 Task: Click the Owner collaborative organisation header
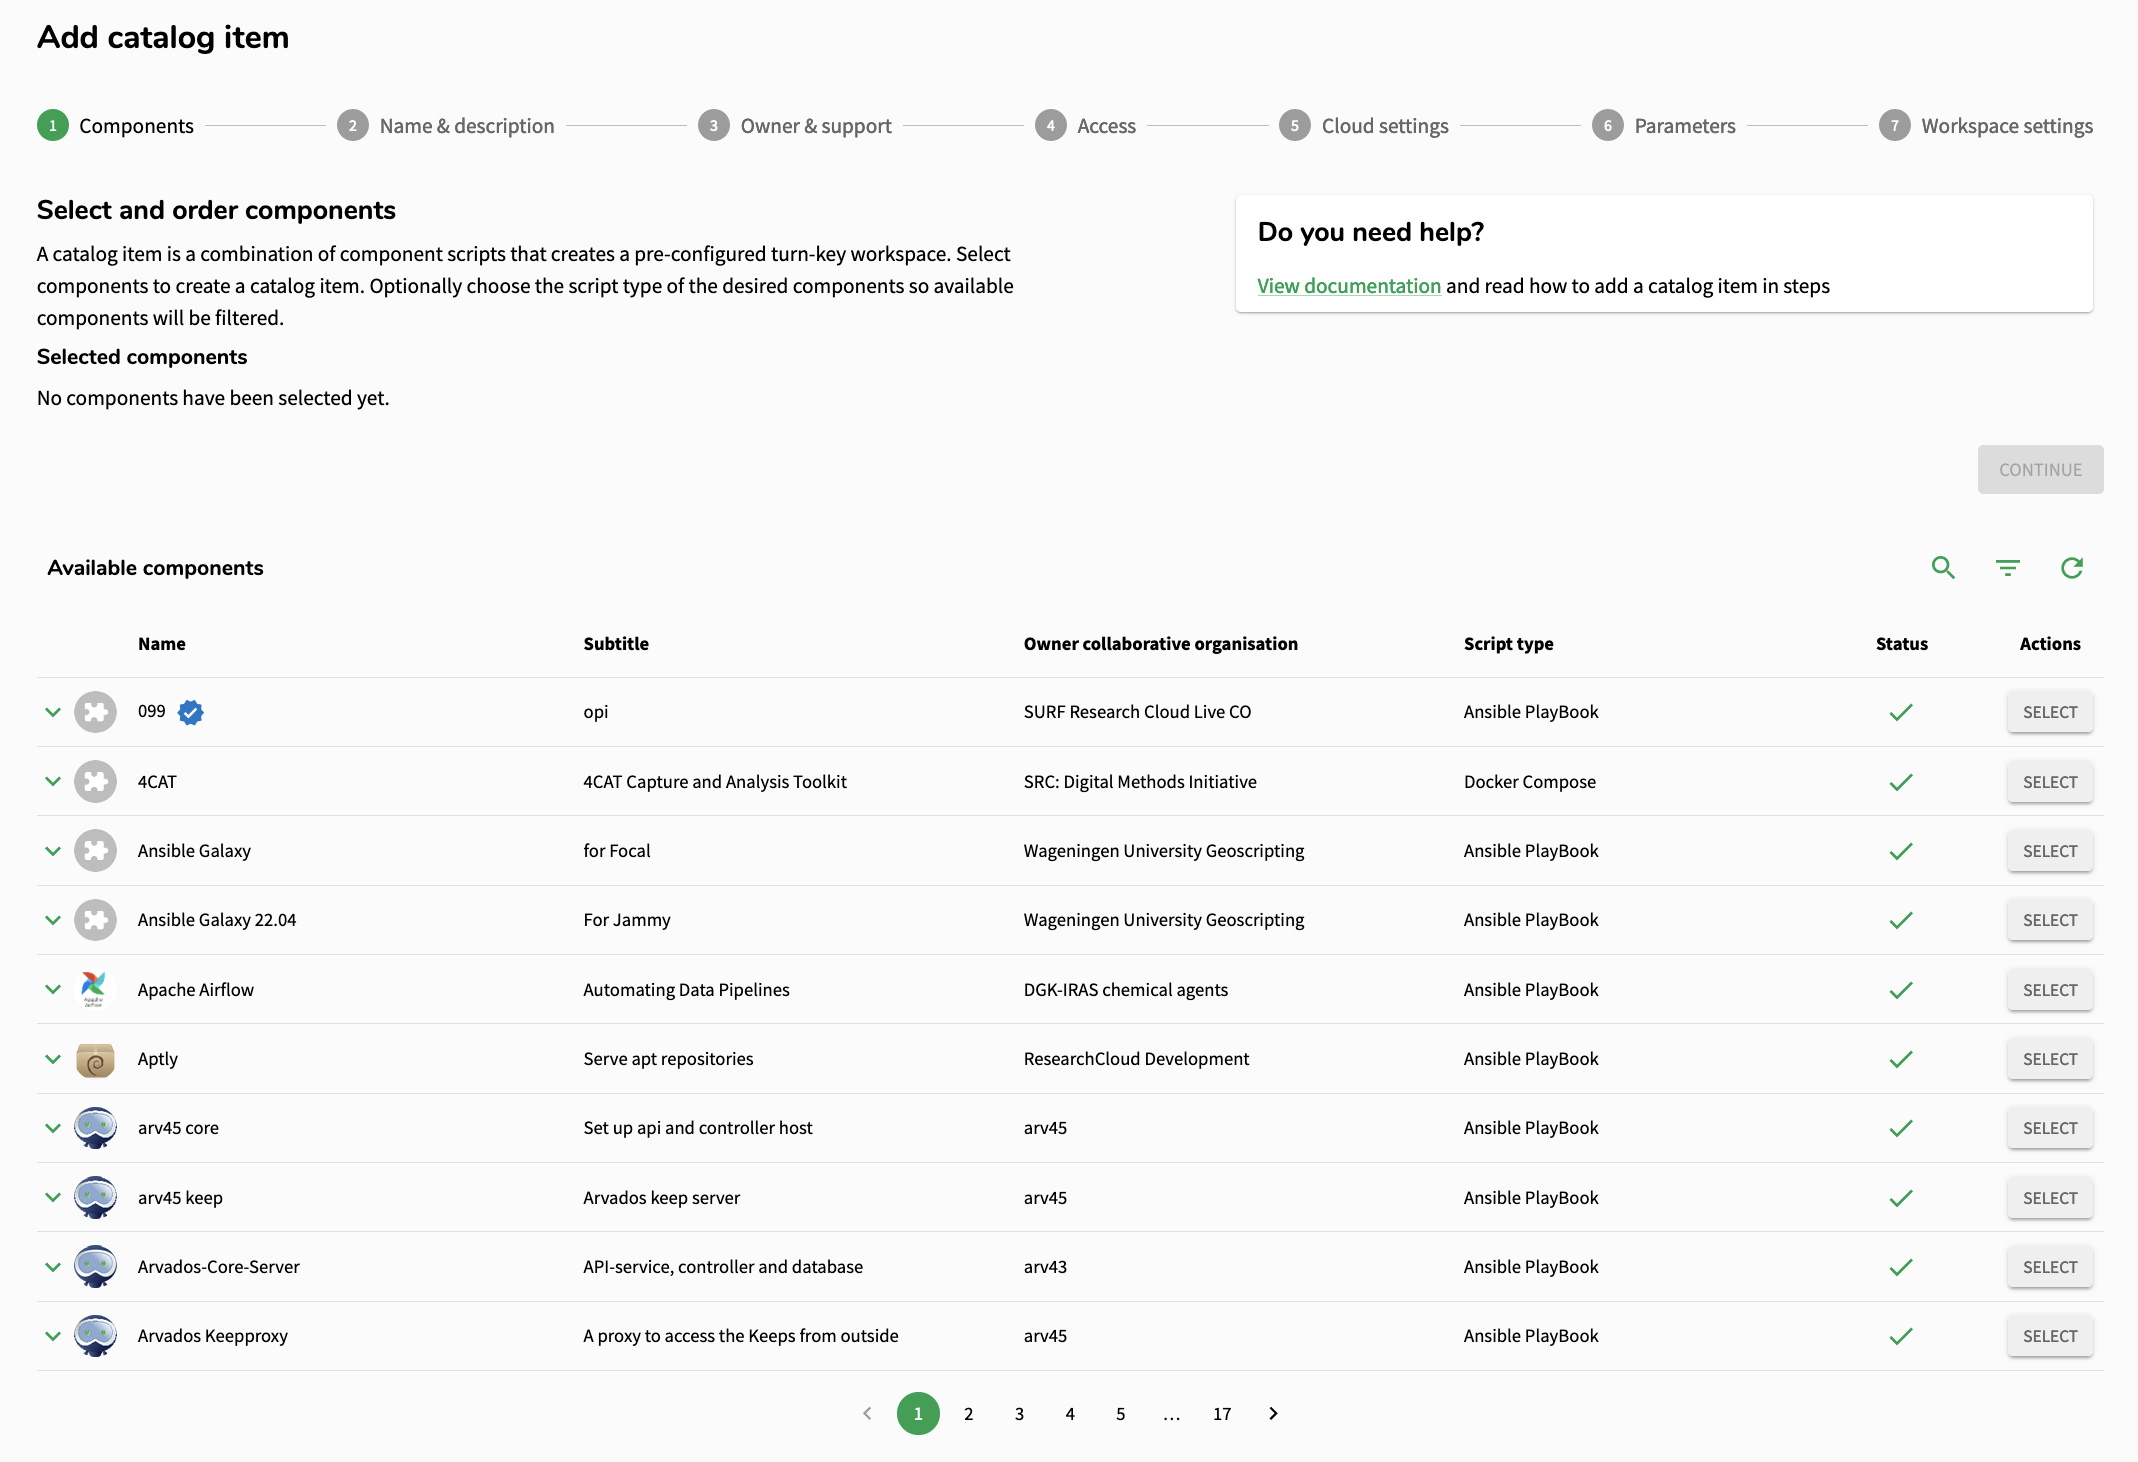click(1160, 644)
